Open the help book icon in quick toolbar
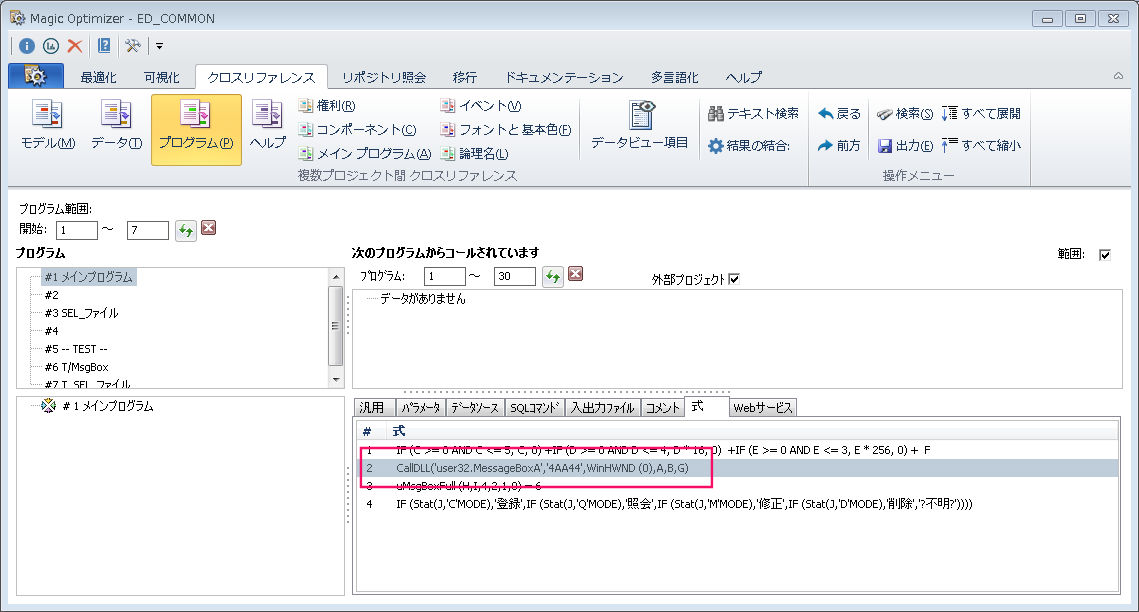The image size is (1139, 612). (104, 46)
